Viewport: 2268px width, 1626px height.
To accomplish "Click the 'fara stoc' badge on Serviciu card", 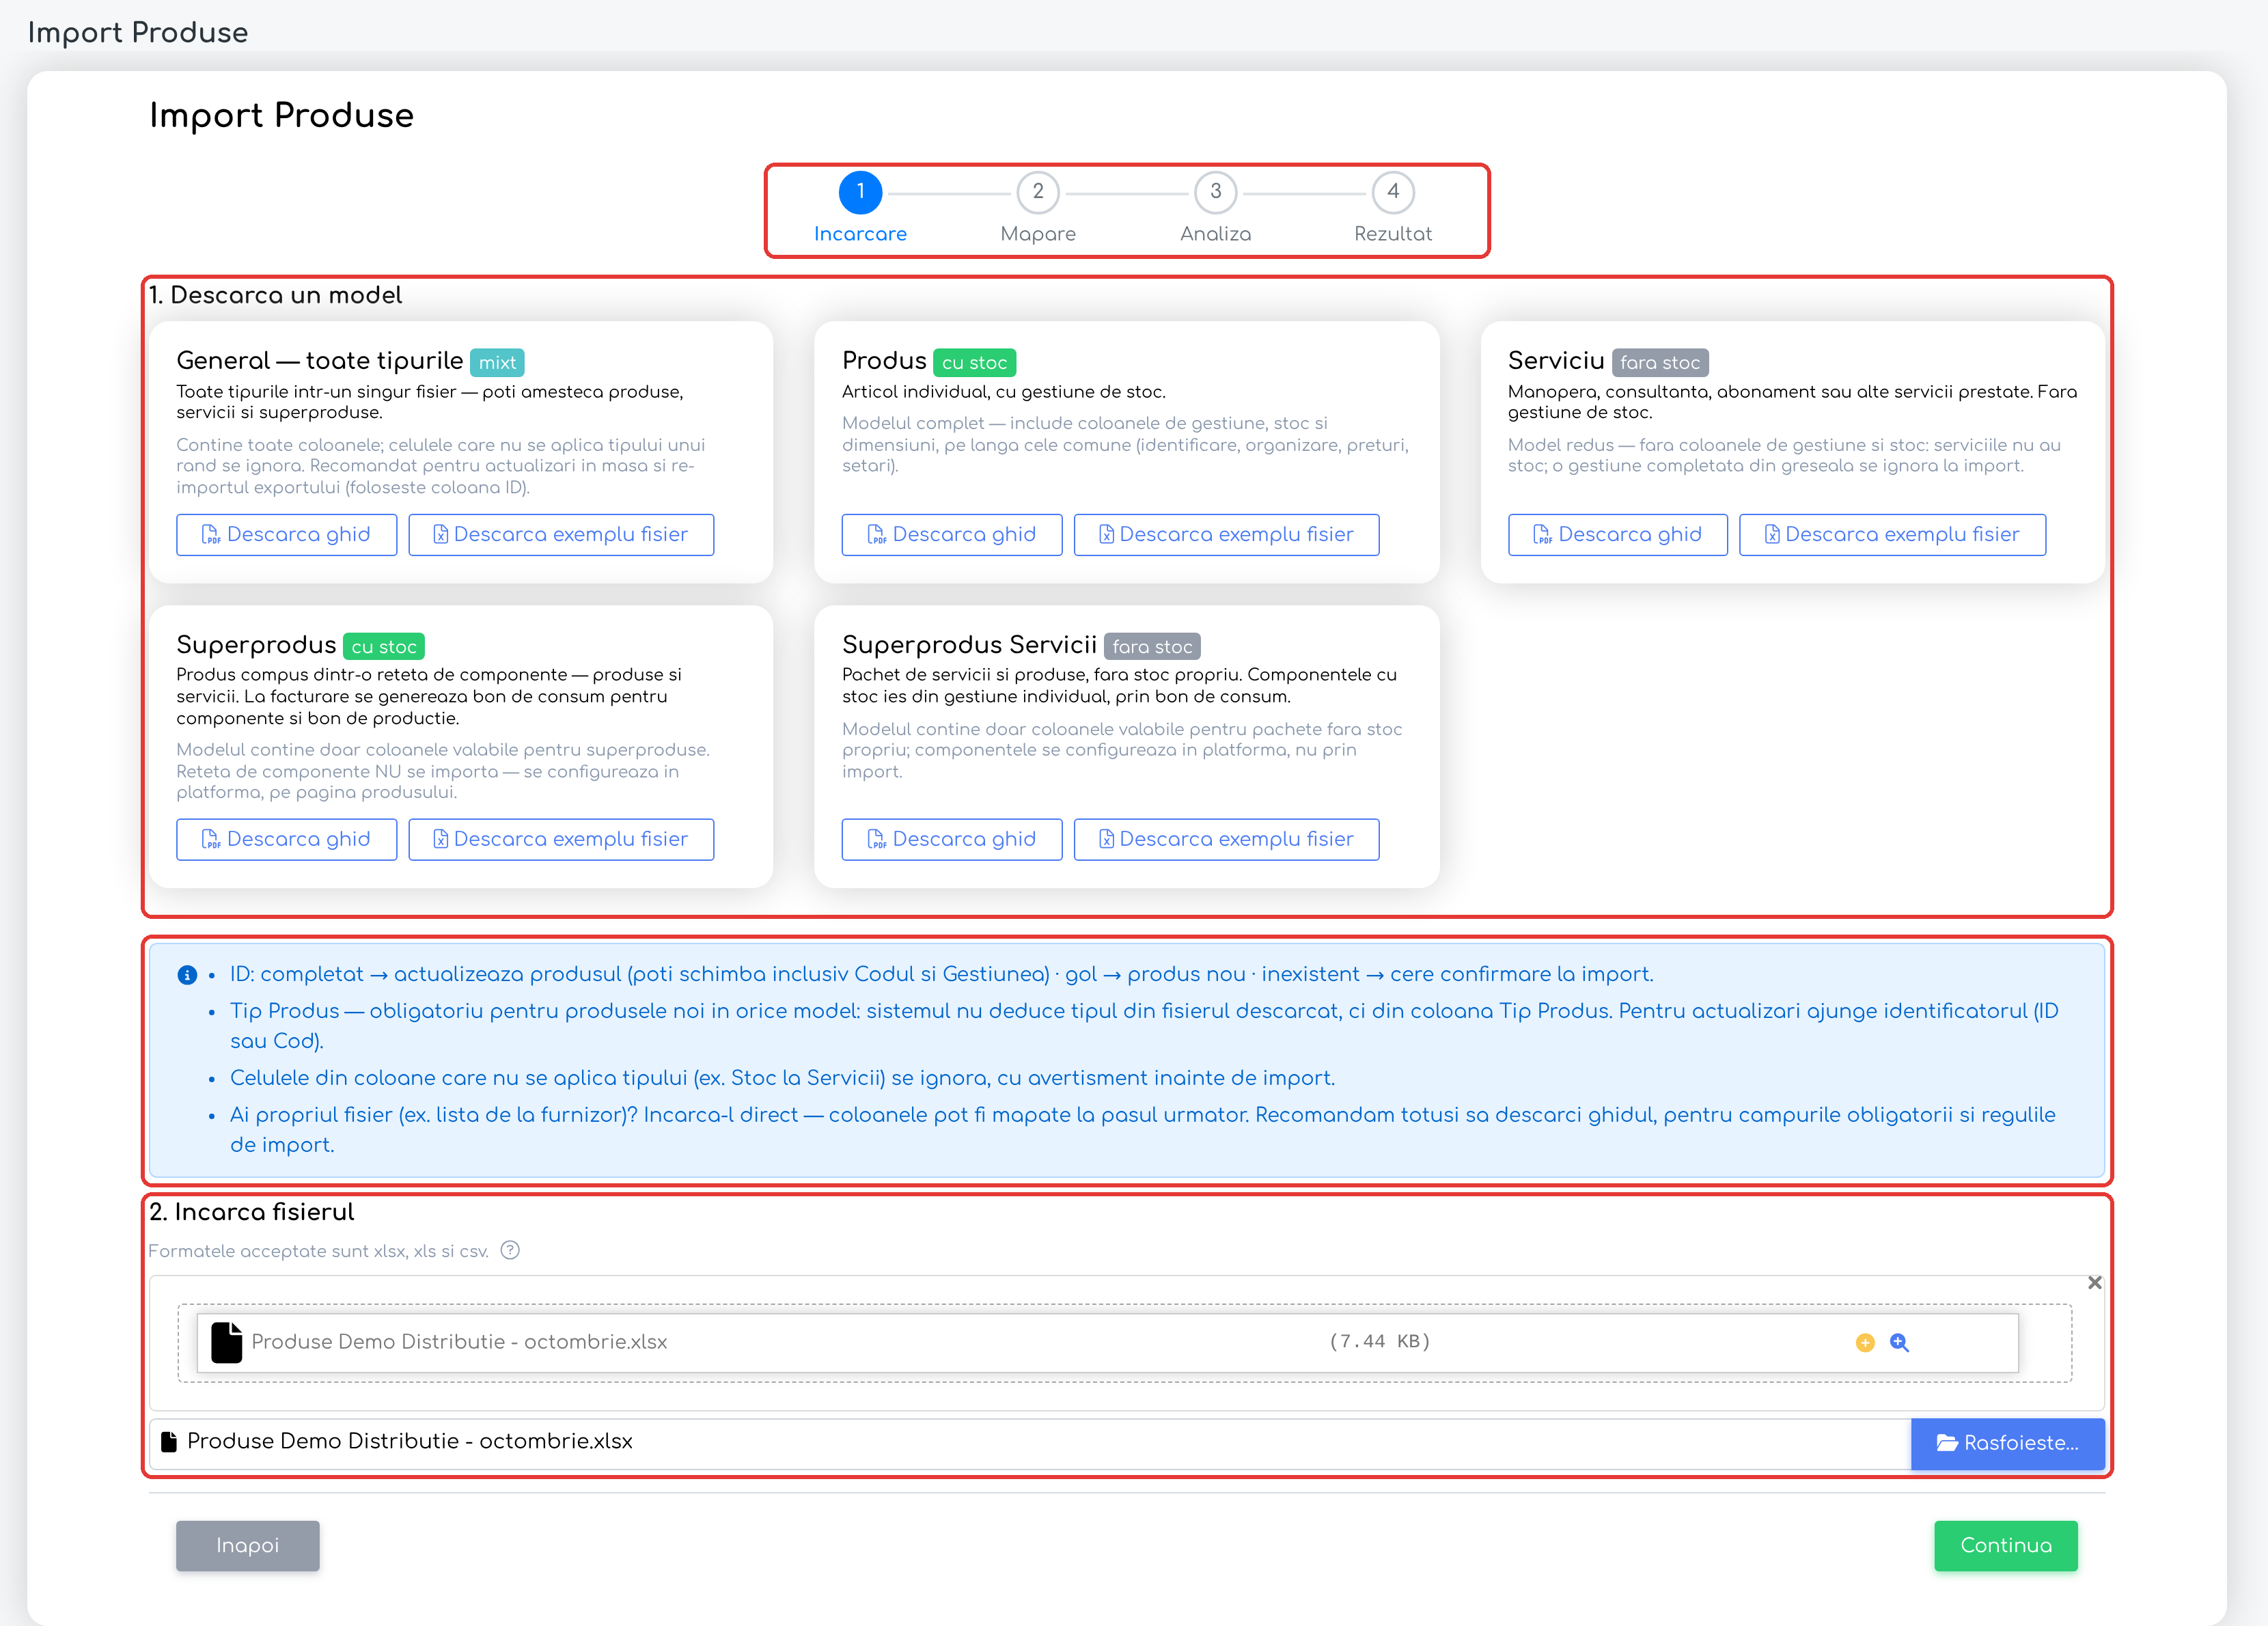I will coord(1660,362).
